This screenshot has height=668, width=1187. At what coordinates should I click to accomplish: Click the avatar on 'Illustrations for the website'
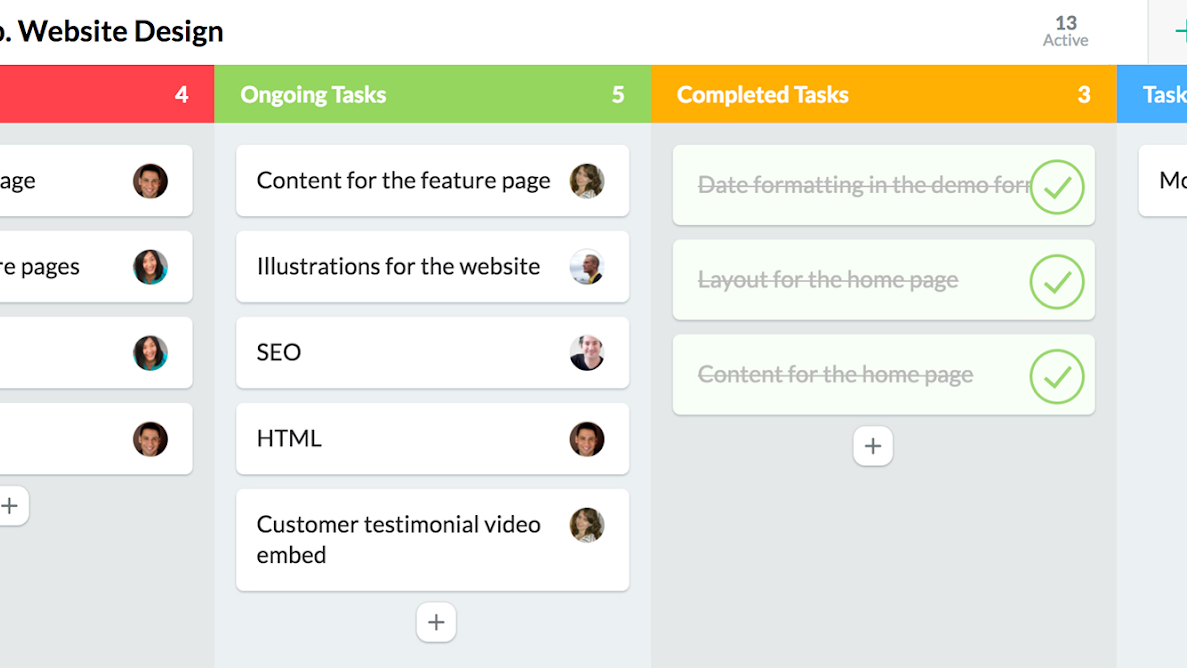tap(588, 267)
